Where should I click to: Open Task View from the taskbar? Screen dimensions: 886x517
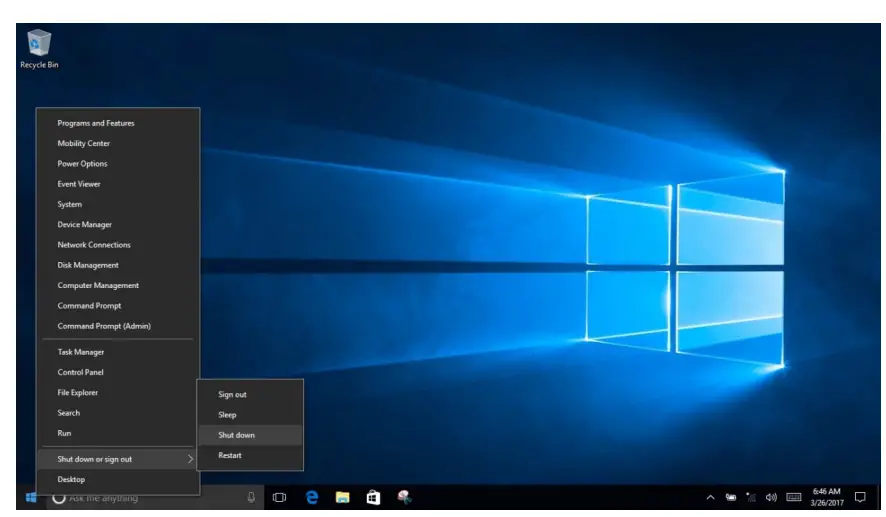coord(279,497)
